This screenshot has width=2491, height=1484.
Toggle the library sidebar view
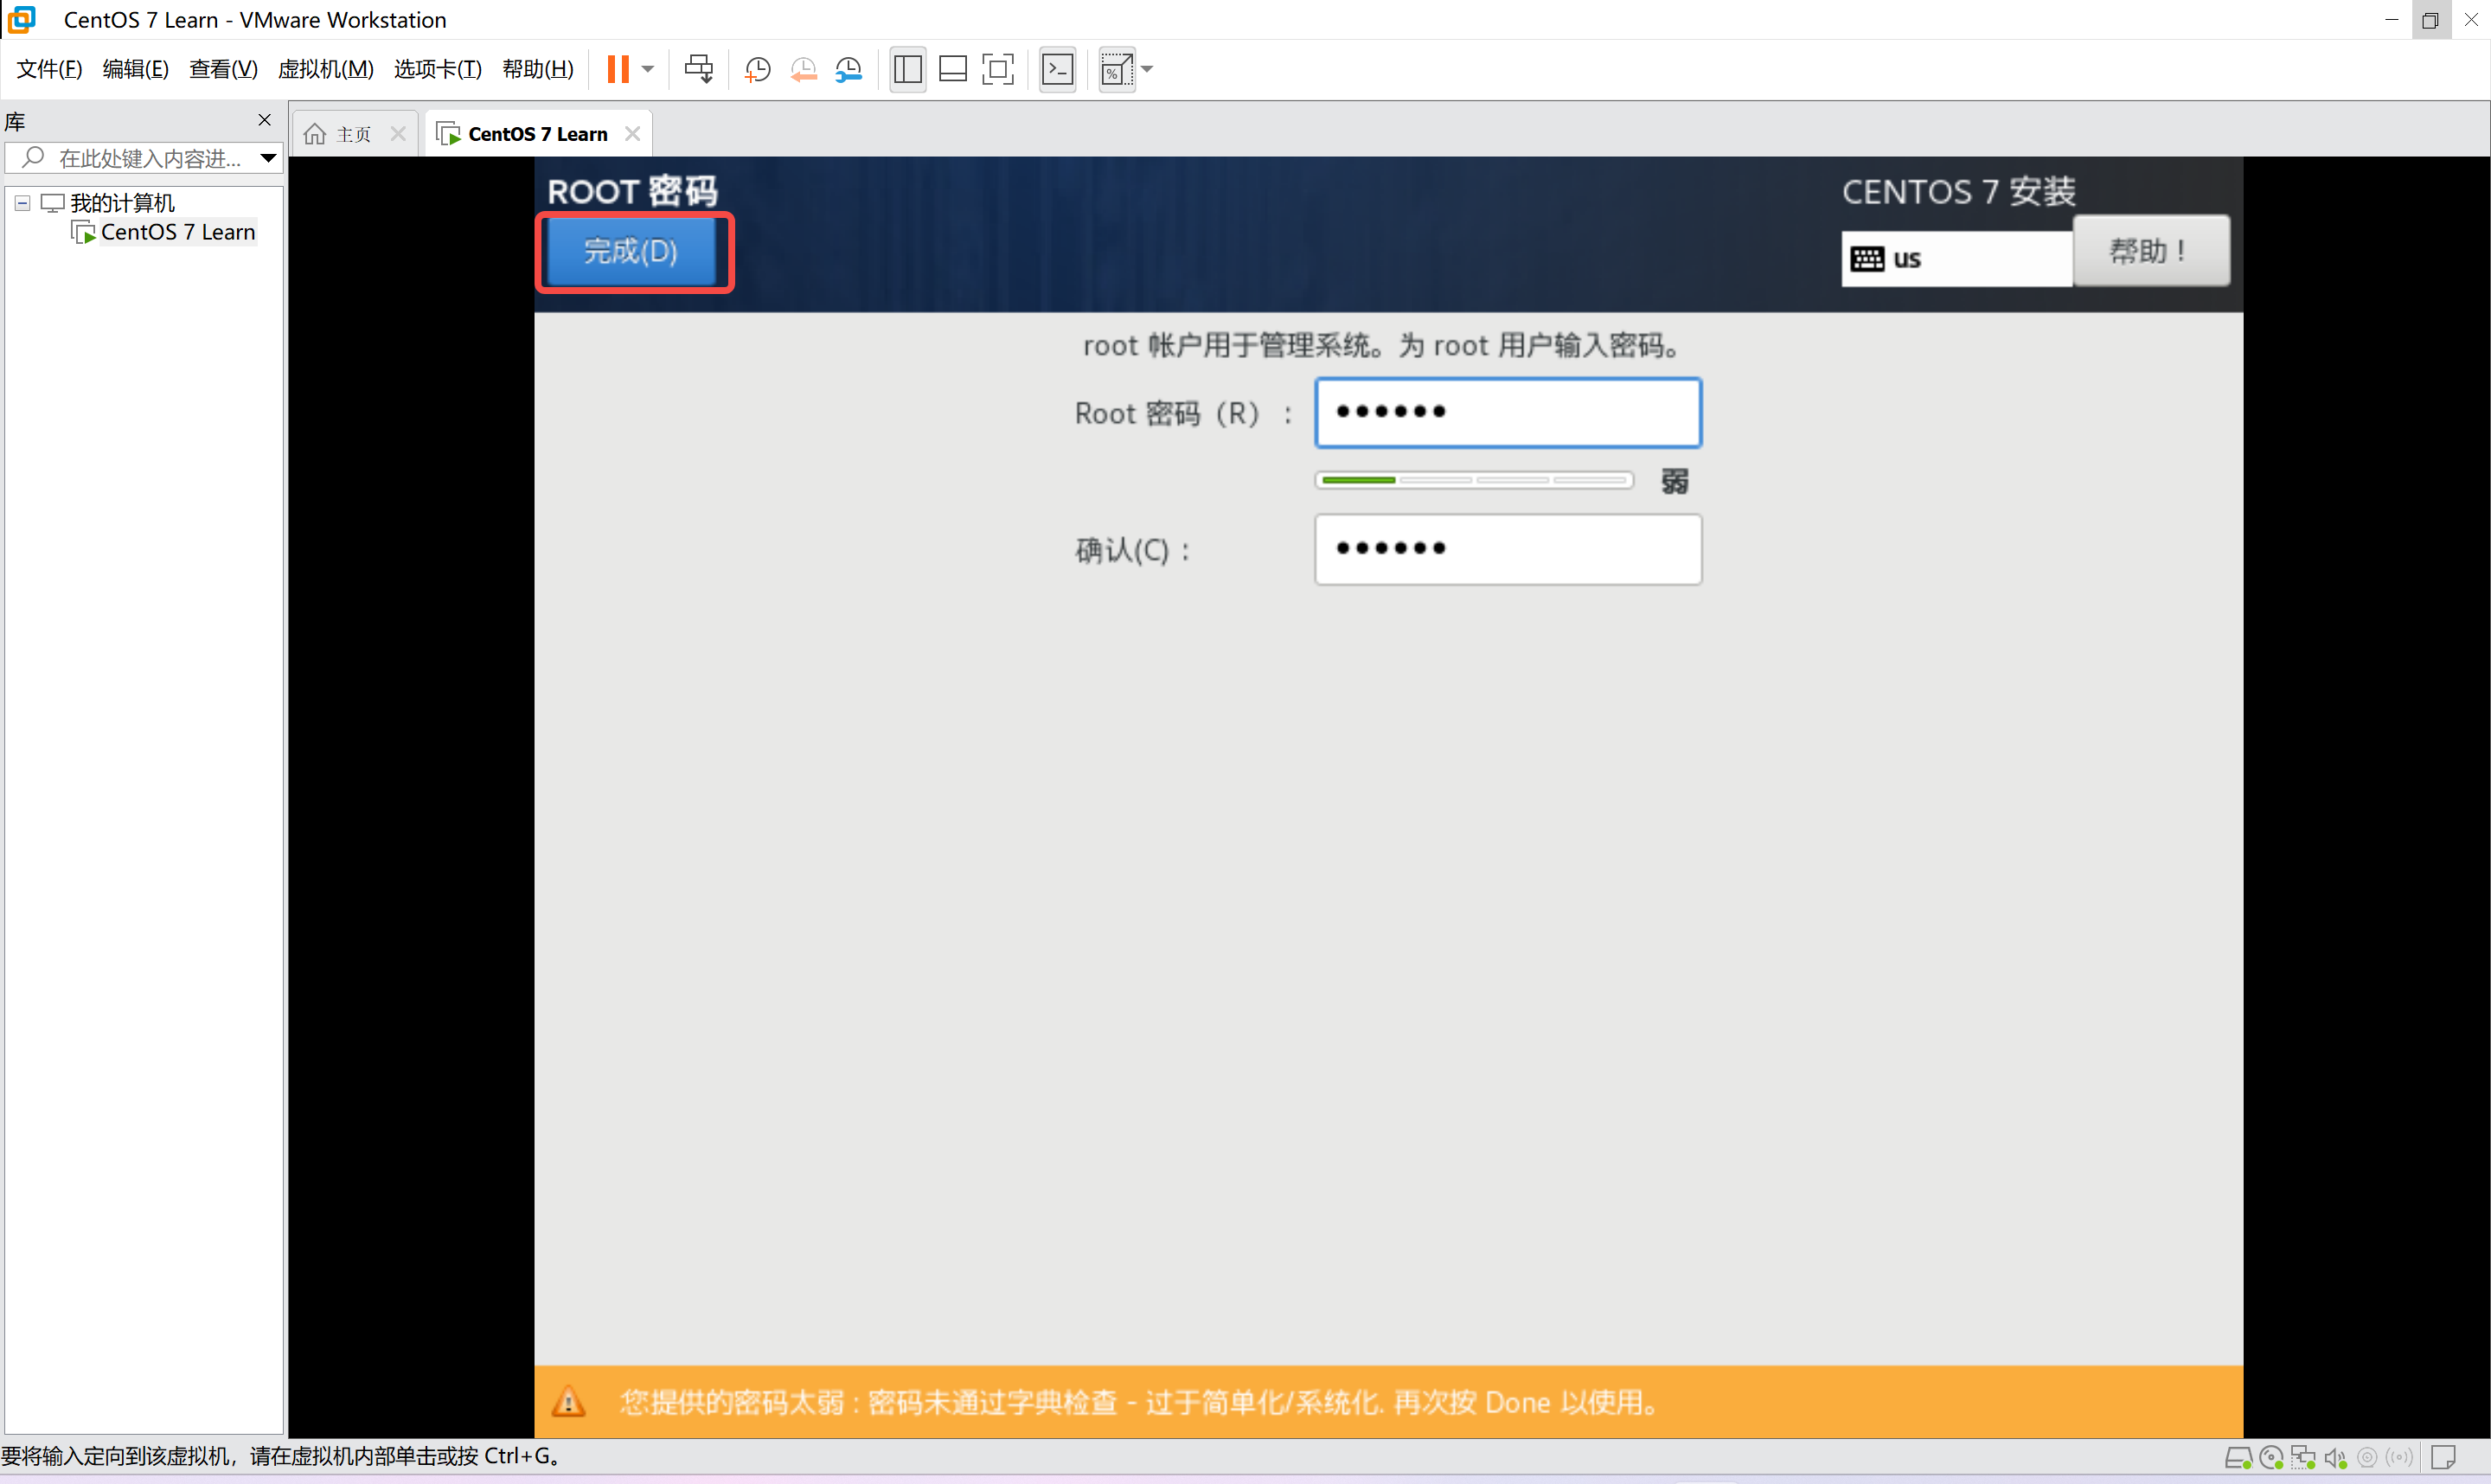tap(907, 69)
